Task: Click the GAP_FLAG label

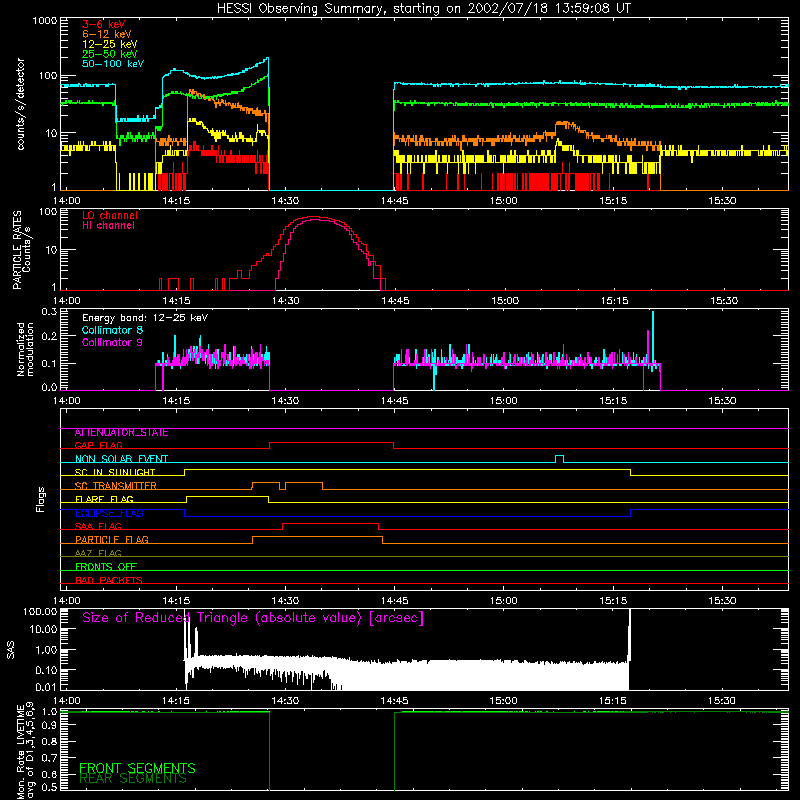Action: [98, 445]
